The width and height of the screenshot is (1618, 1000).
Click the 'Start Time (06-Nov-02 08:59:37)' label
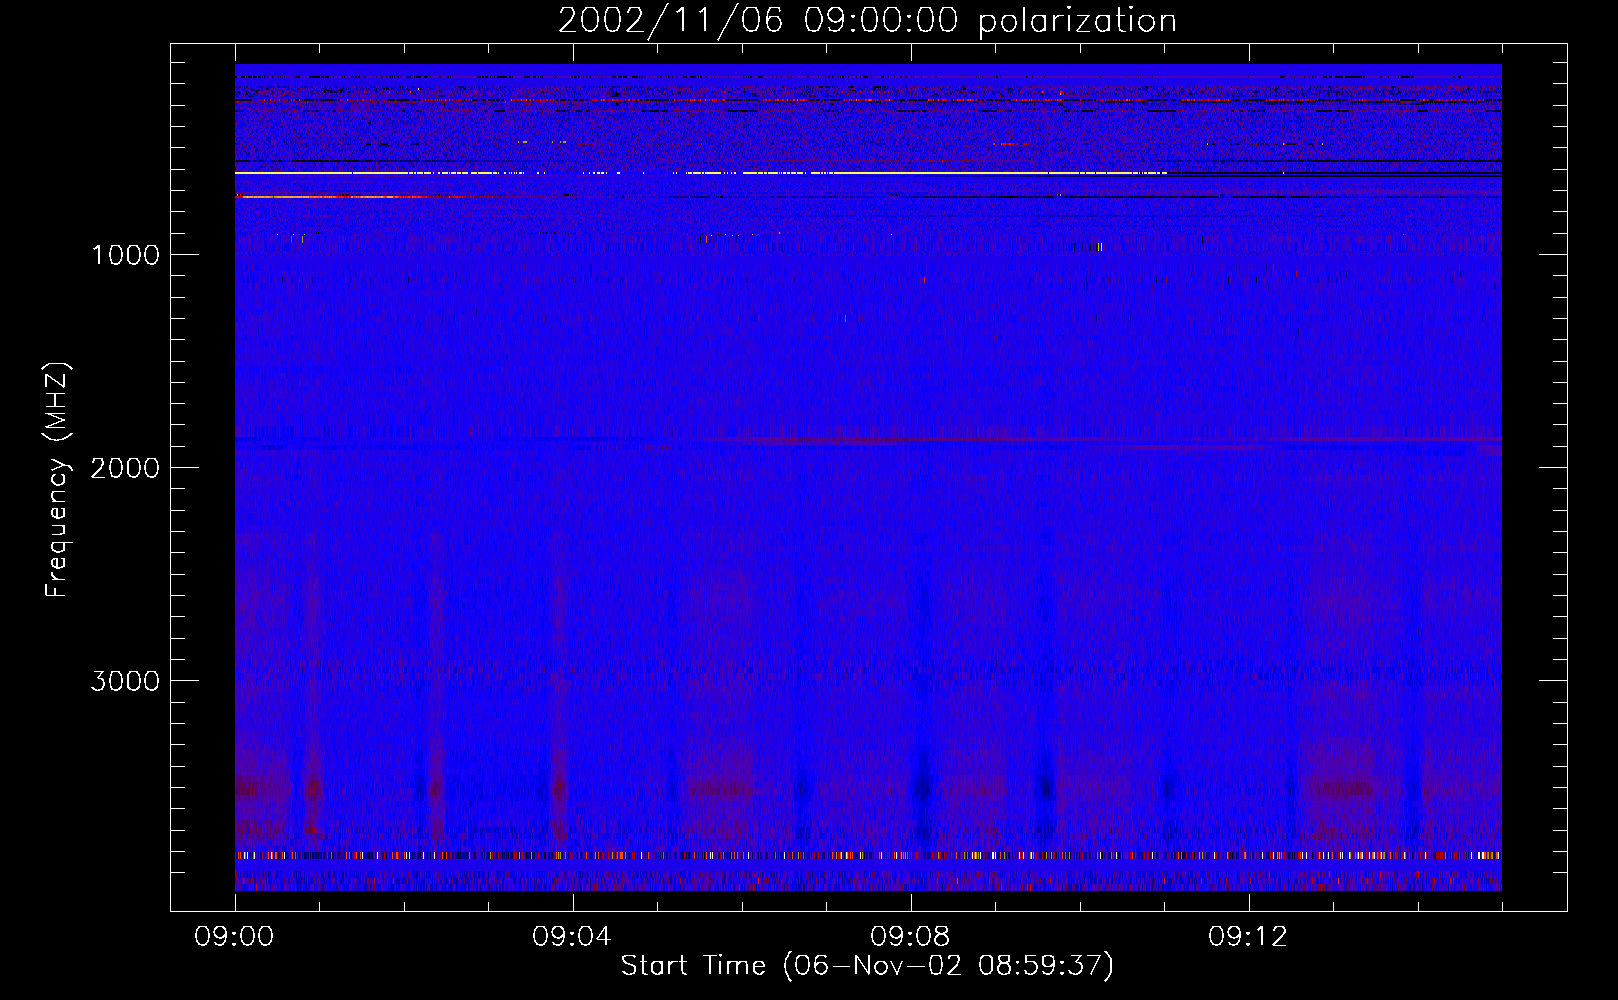coord(867,966)
